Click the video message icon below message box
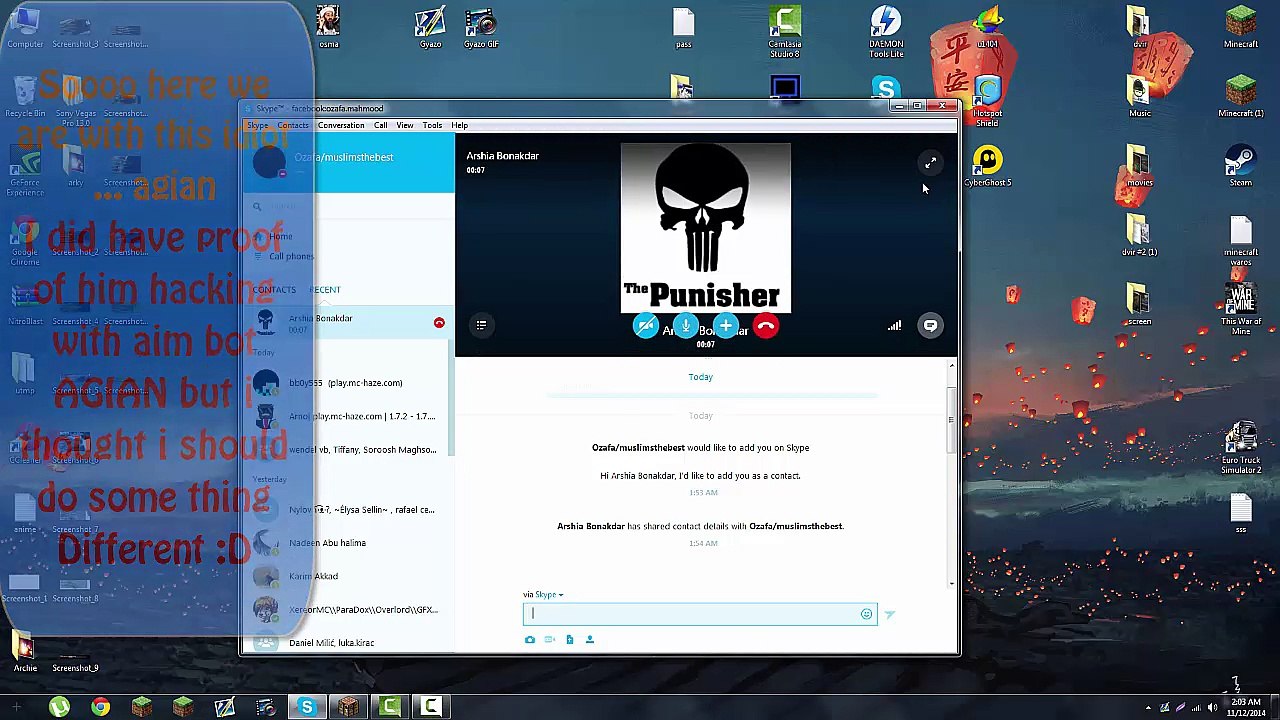 pyautogui.click(x=550, y=640)
